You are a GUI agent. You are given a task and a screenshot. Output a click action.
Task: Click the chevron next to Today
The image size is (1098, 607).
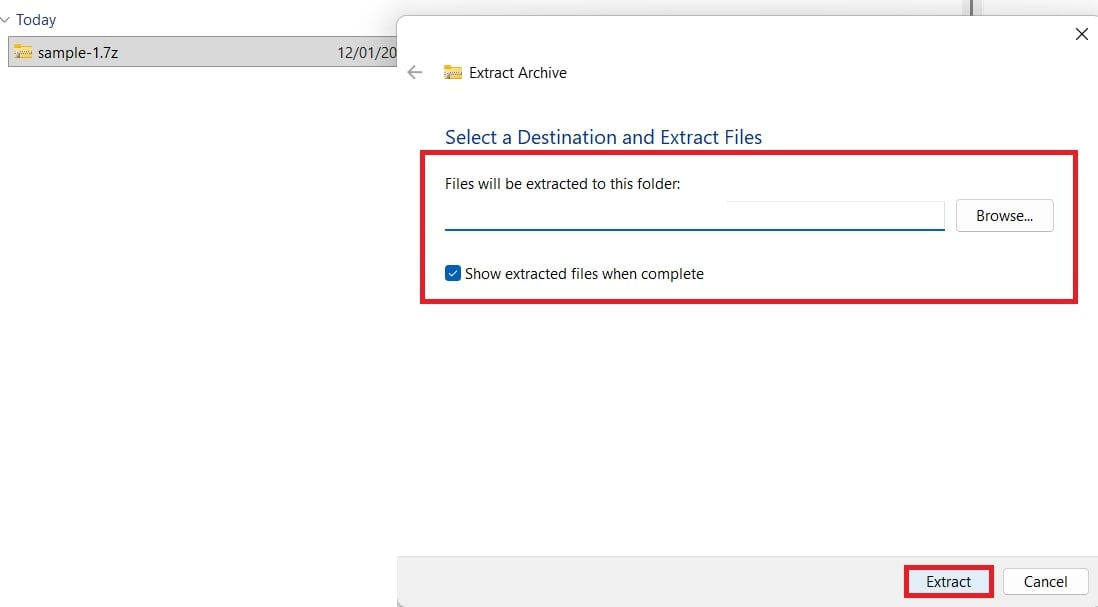pyautogui.click(x=6, y=19)
